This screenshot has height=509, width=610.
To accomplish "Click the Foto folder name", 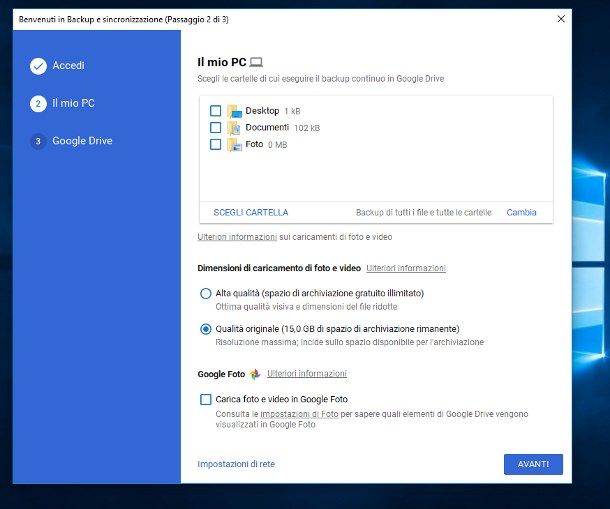I will [254, 144].
